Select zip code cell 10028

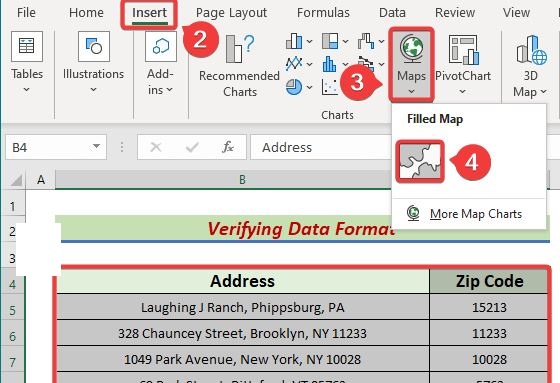pyautogui.click(x=489, y=359)
